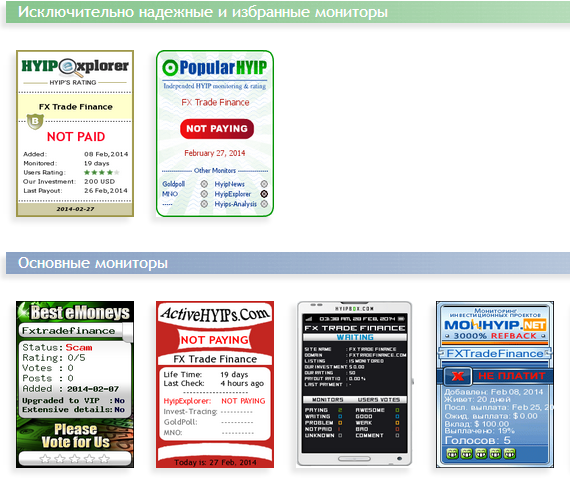Click 'Please Vote for Us' text

coord(76,435)
